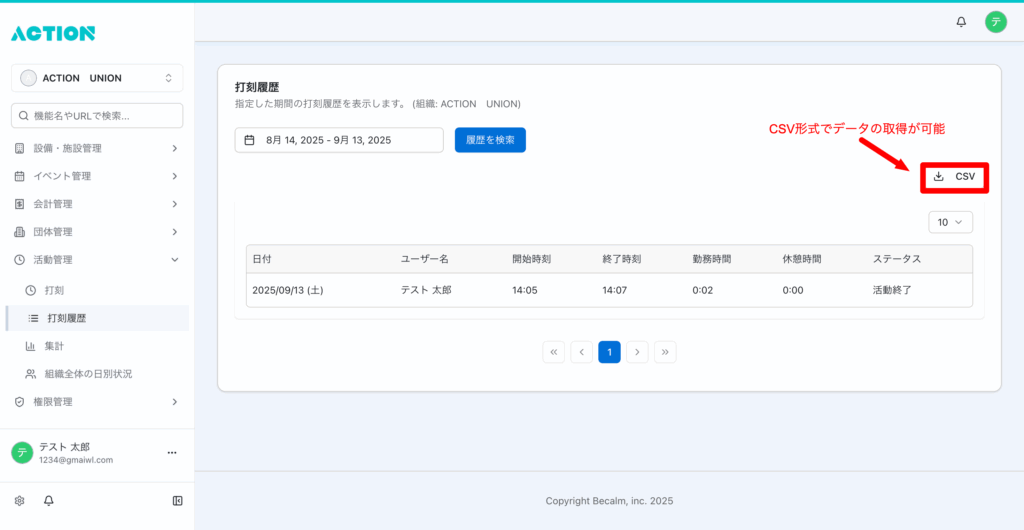
Task: Click the notification bell in top header
Action: [961, 21]
